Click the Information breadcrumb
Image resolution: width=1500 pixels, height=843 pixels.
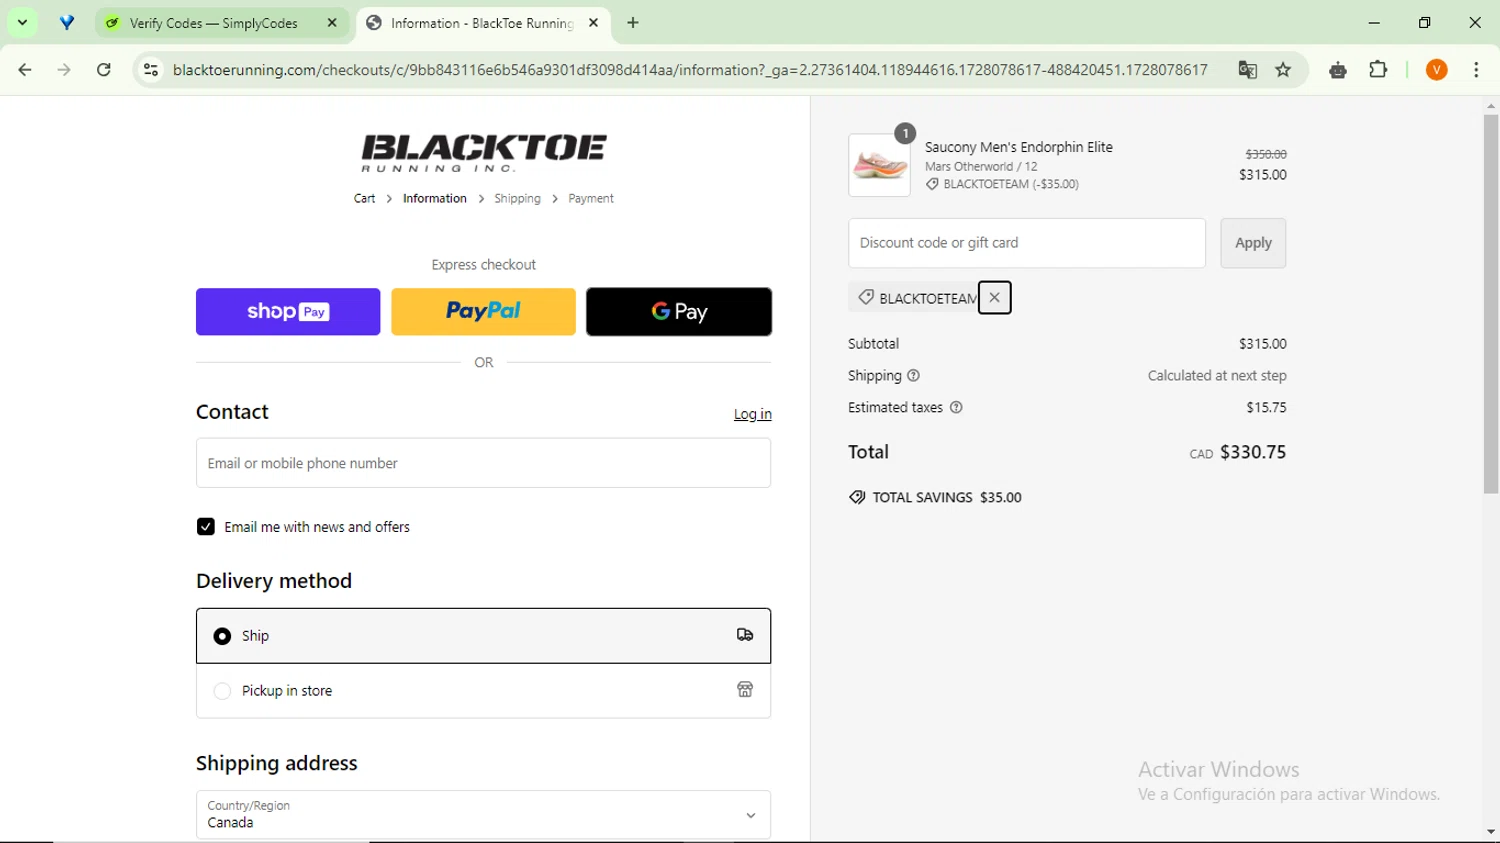pos(435,198)
